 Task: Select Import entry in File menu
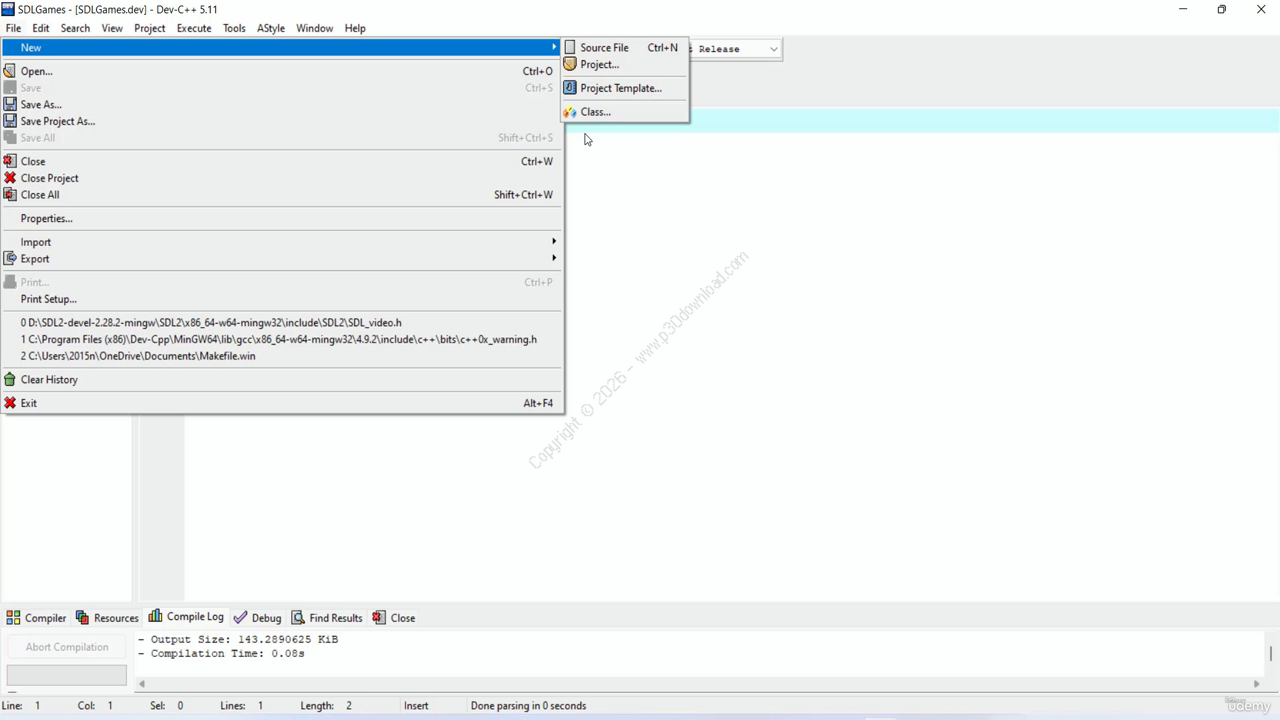(x=281, y=242)
